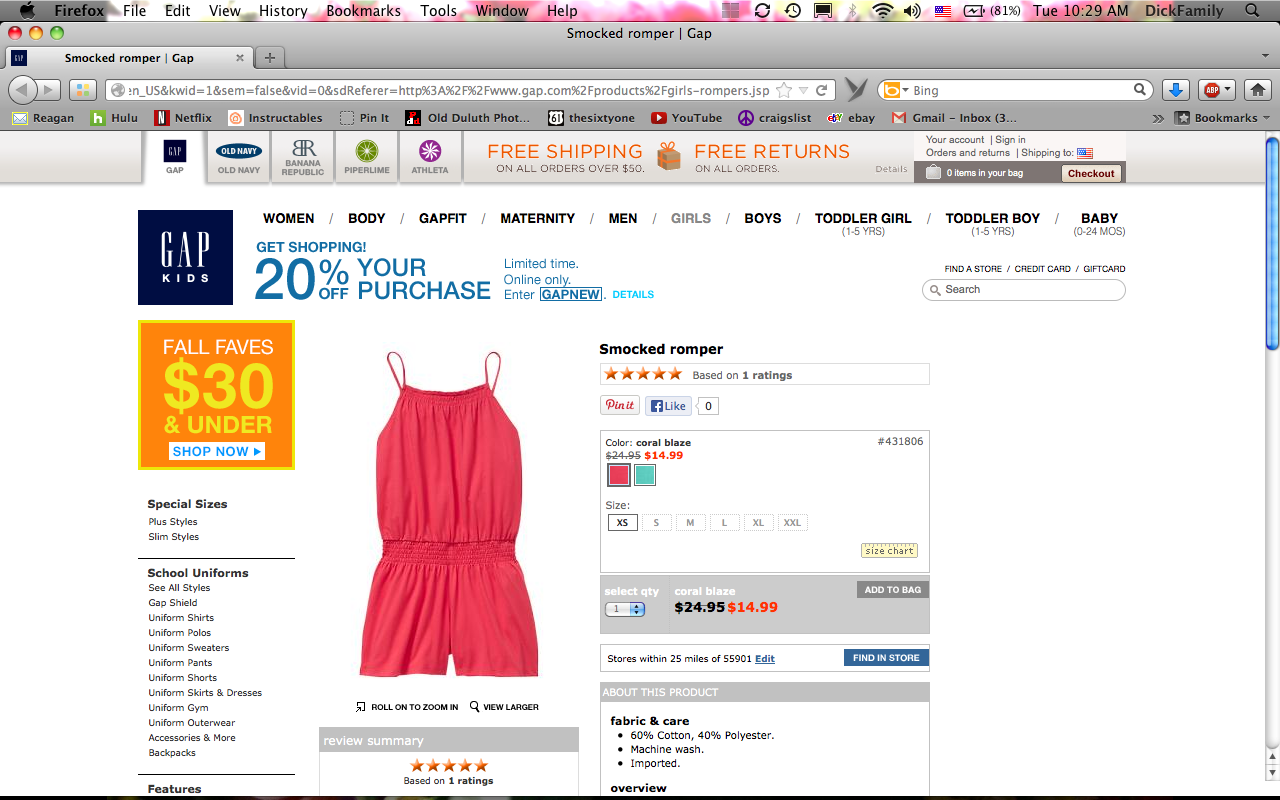Open the Hulu bookmark
The image size is (1280, 800).
(114, 118)
